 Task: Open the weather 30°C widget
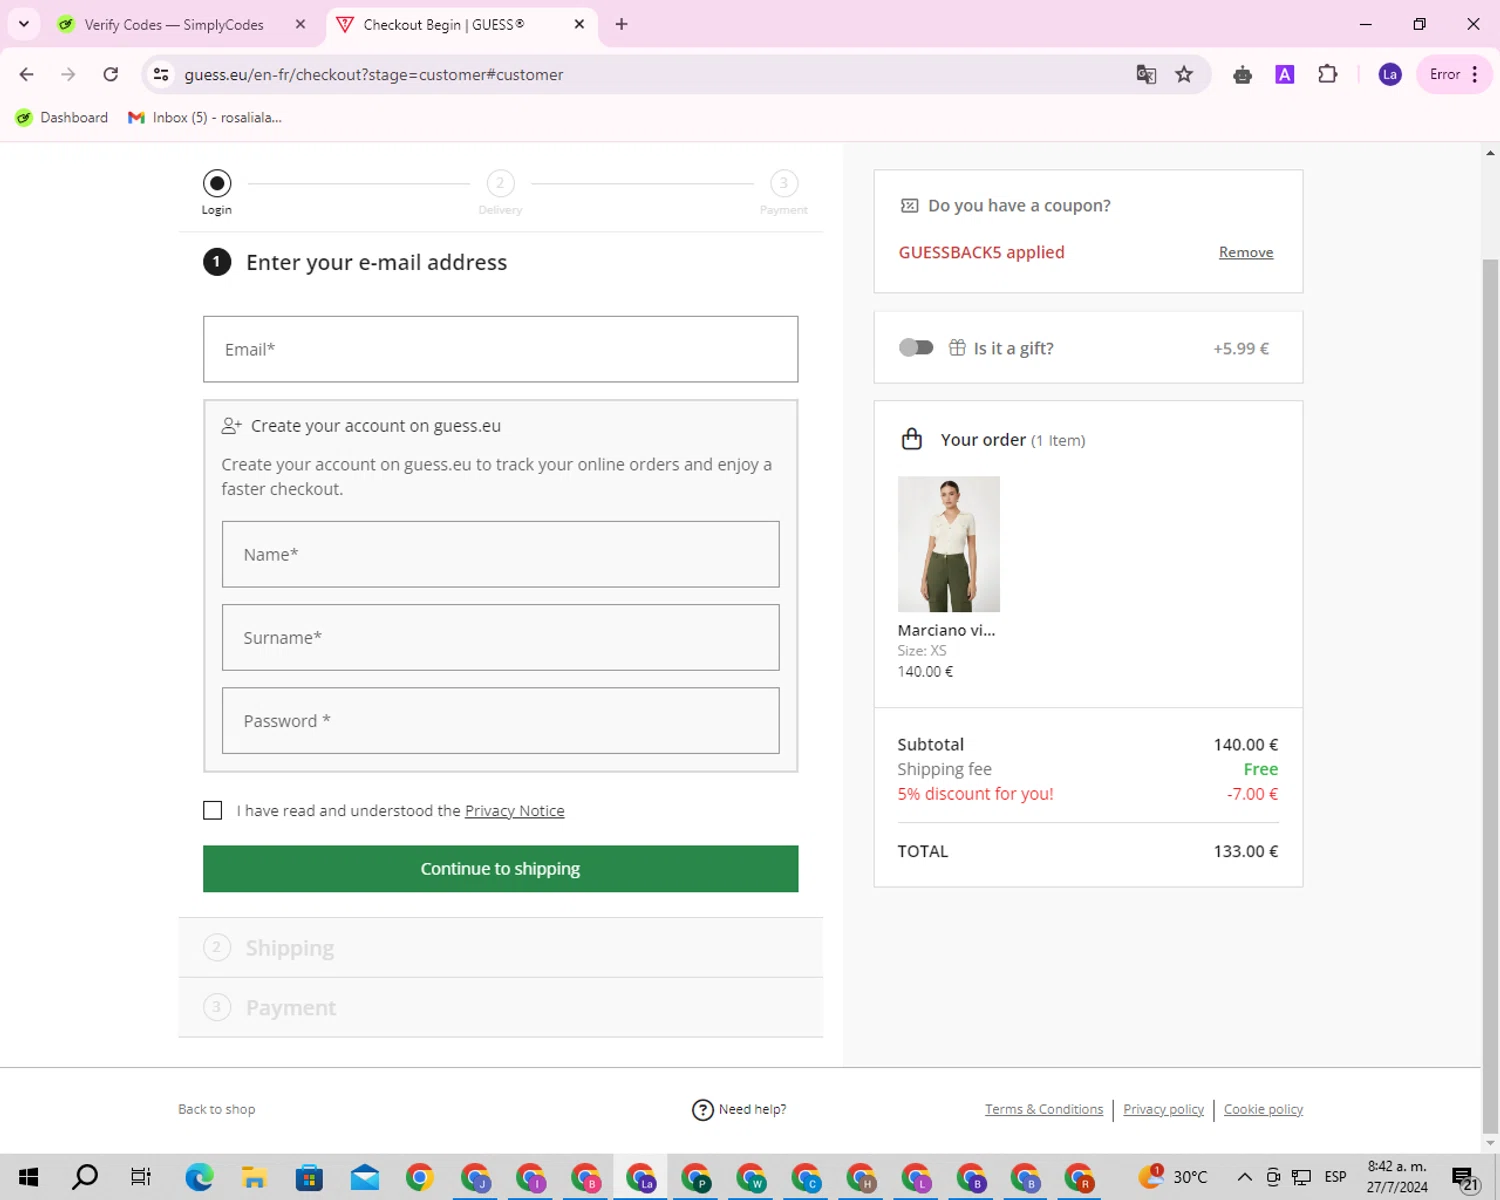pyautogui.click(x=1174, y=1177)
